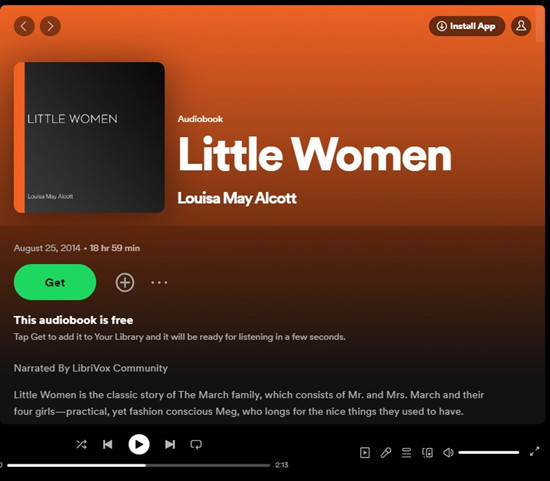Go forward with the right arrow button
Viewport: 550px width, 481px height.
(x=50, y=26)
